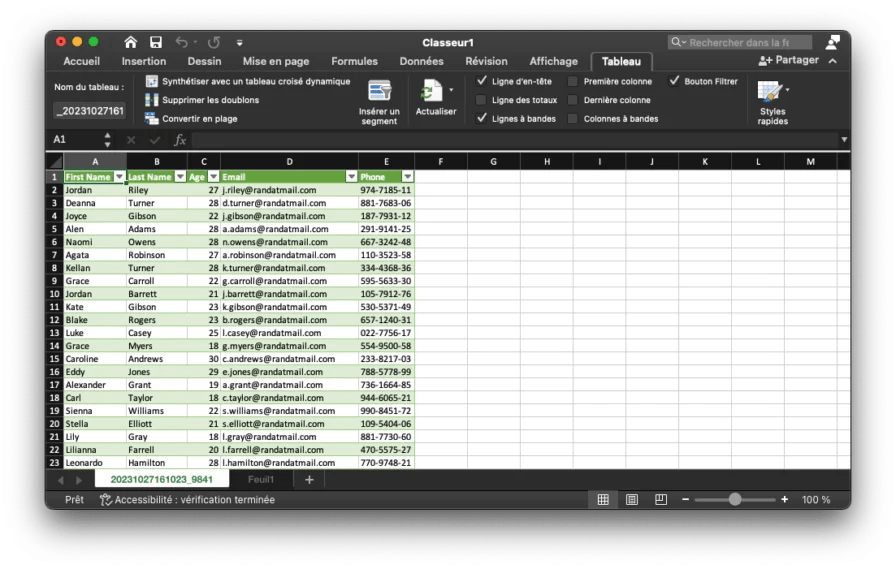Click the zoom in plus icon
The width and height of the screenshot is (896, 569).
pos(785,500)
